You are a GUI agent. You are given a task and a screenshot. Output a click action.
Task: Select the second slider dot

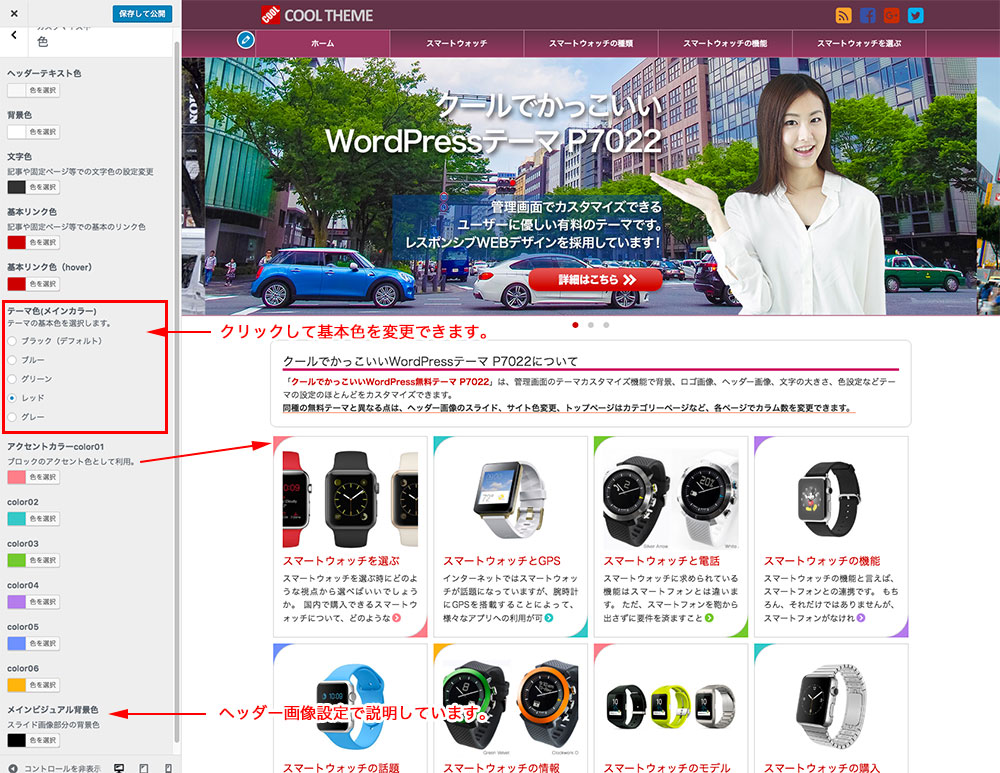(591, 325)
